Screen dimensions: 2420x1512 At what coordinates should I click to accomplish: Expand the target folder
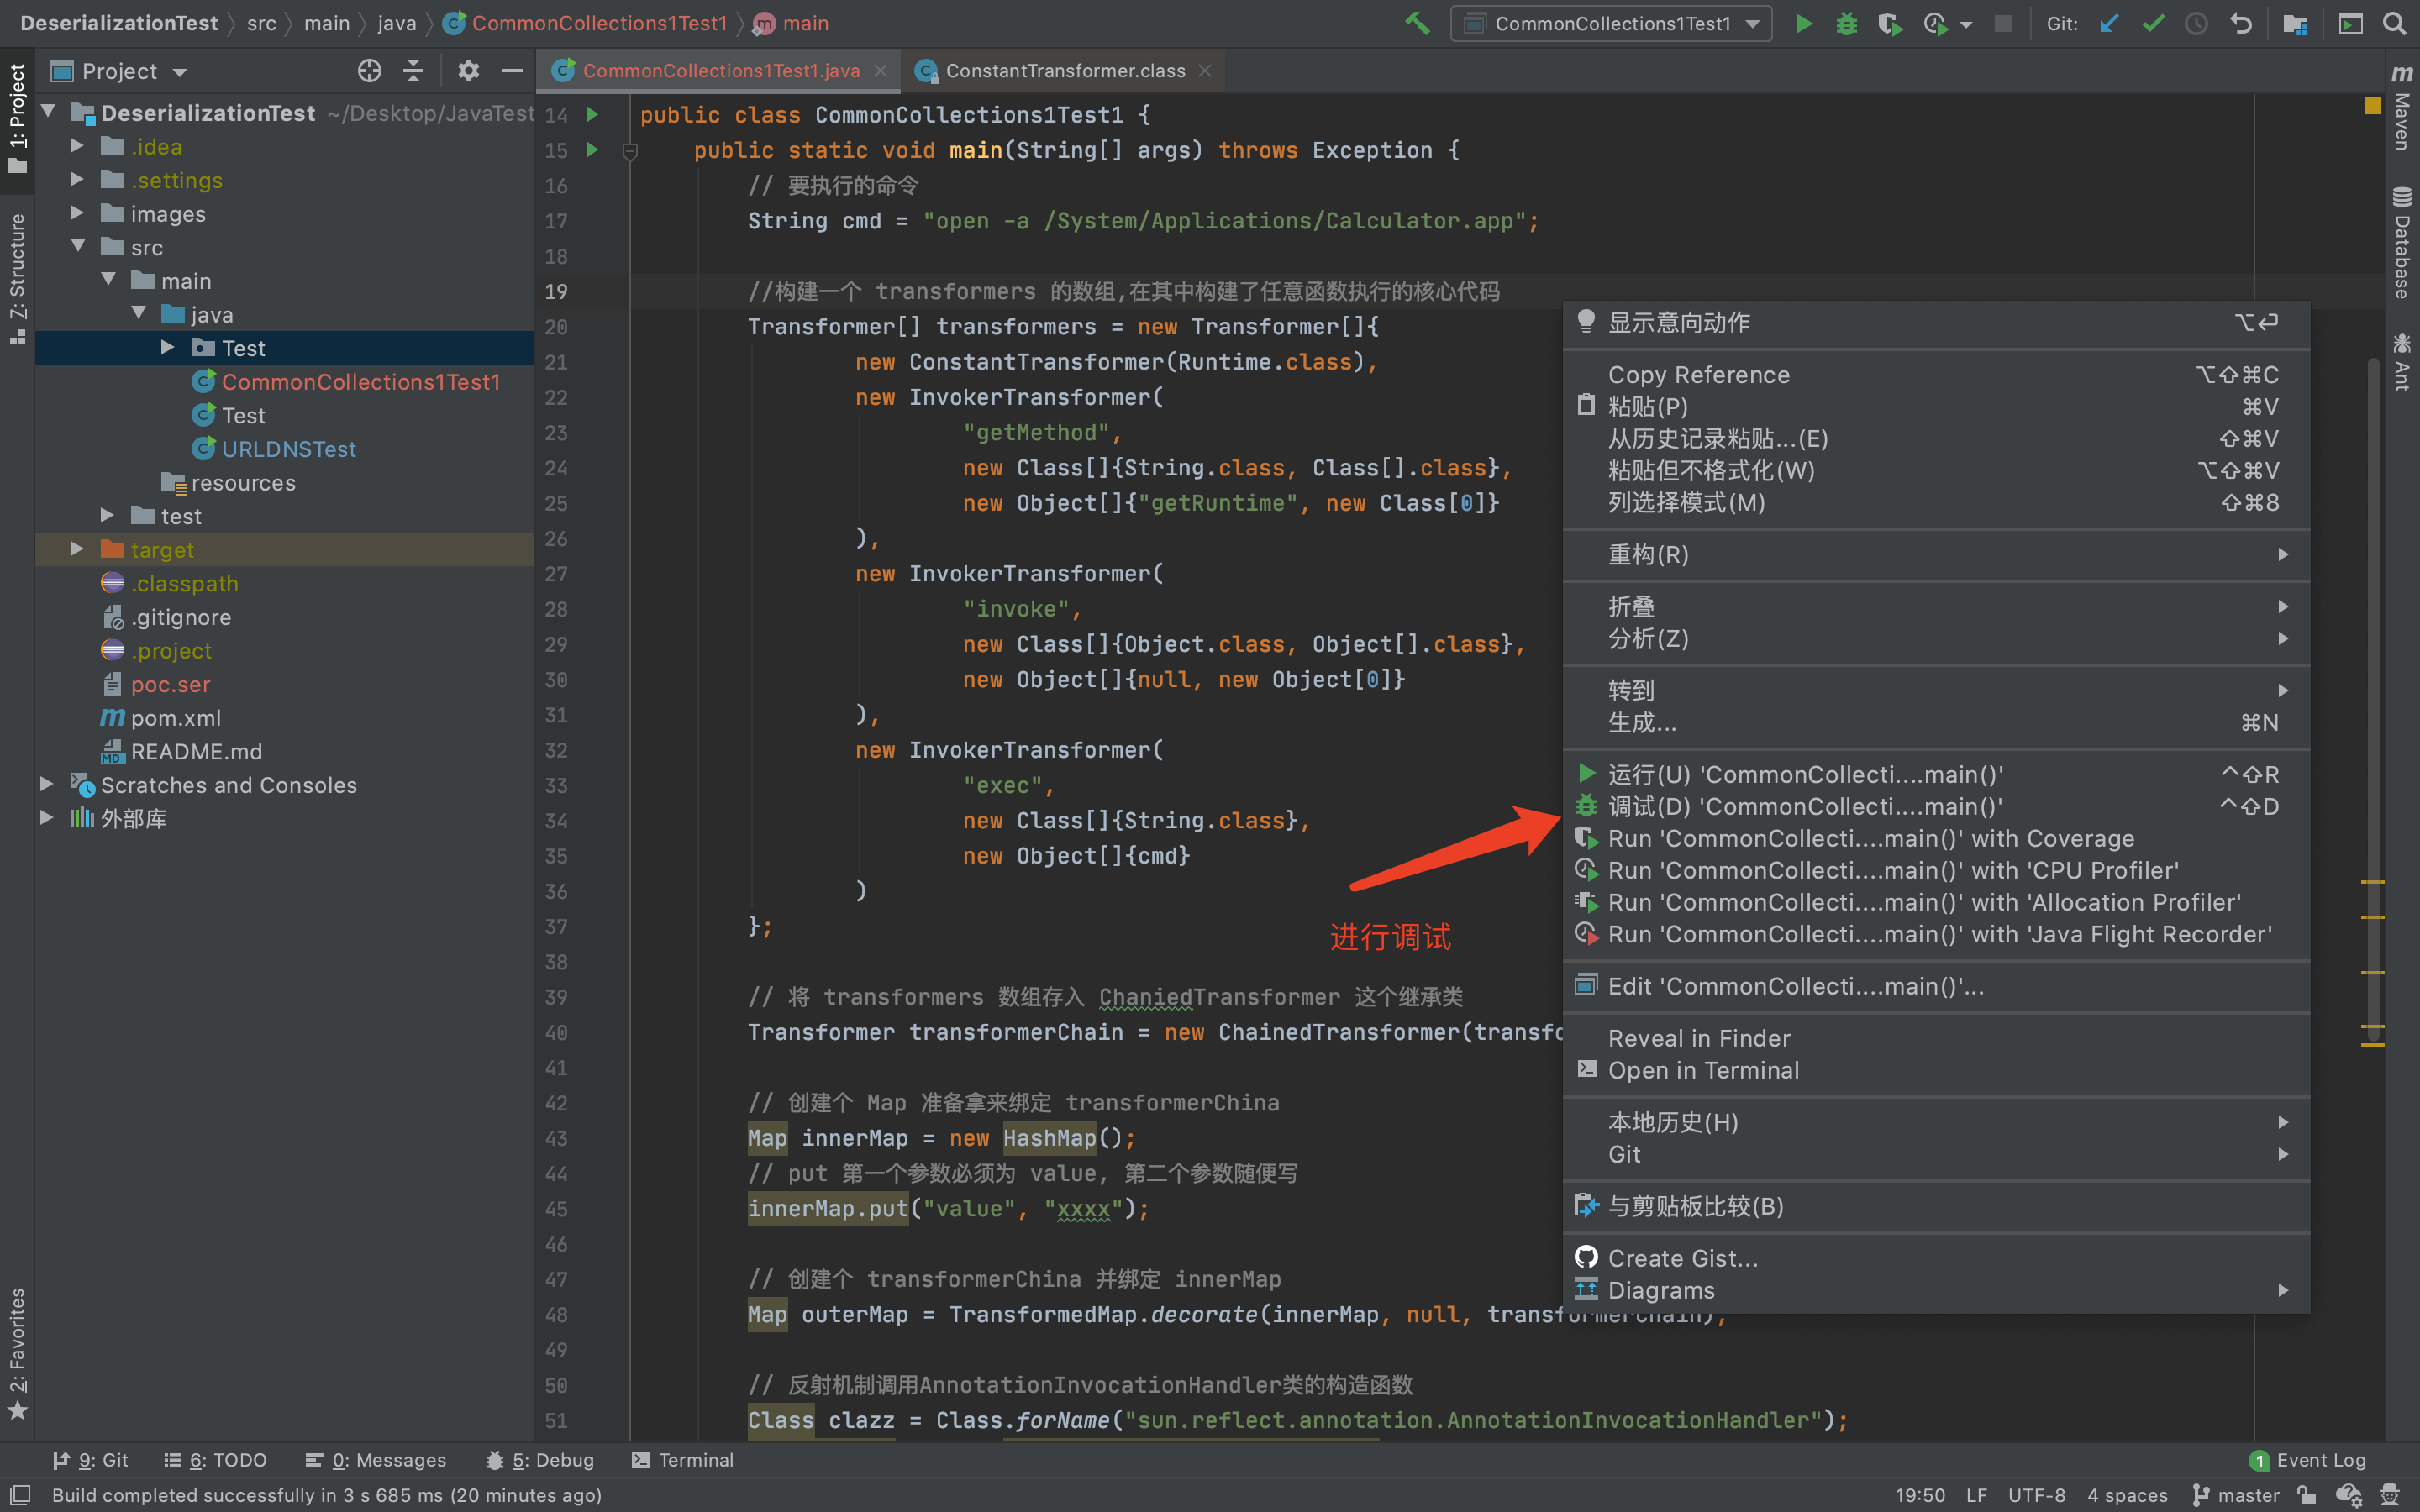pyautogui.click(x=77, y=549)
